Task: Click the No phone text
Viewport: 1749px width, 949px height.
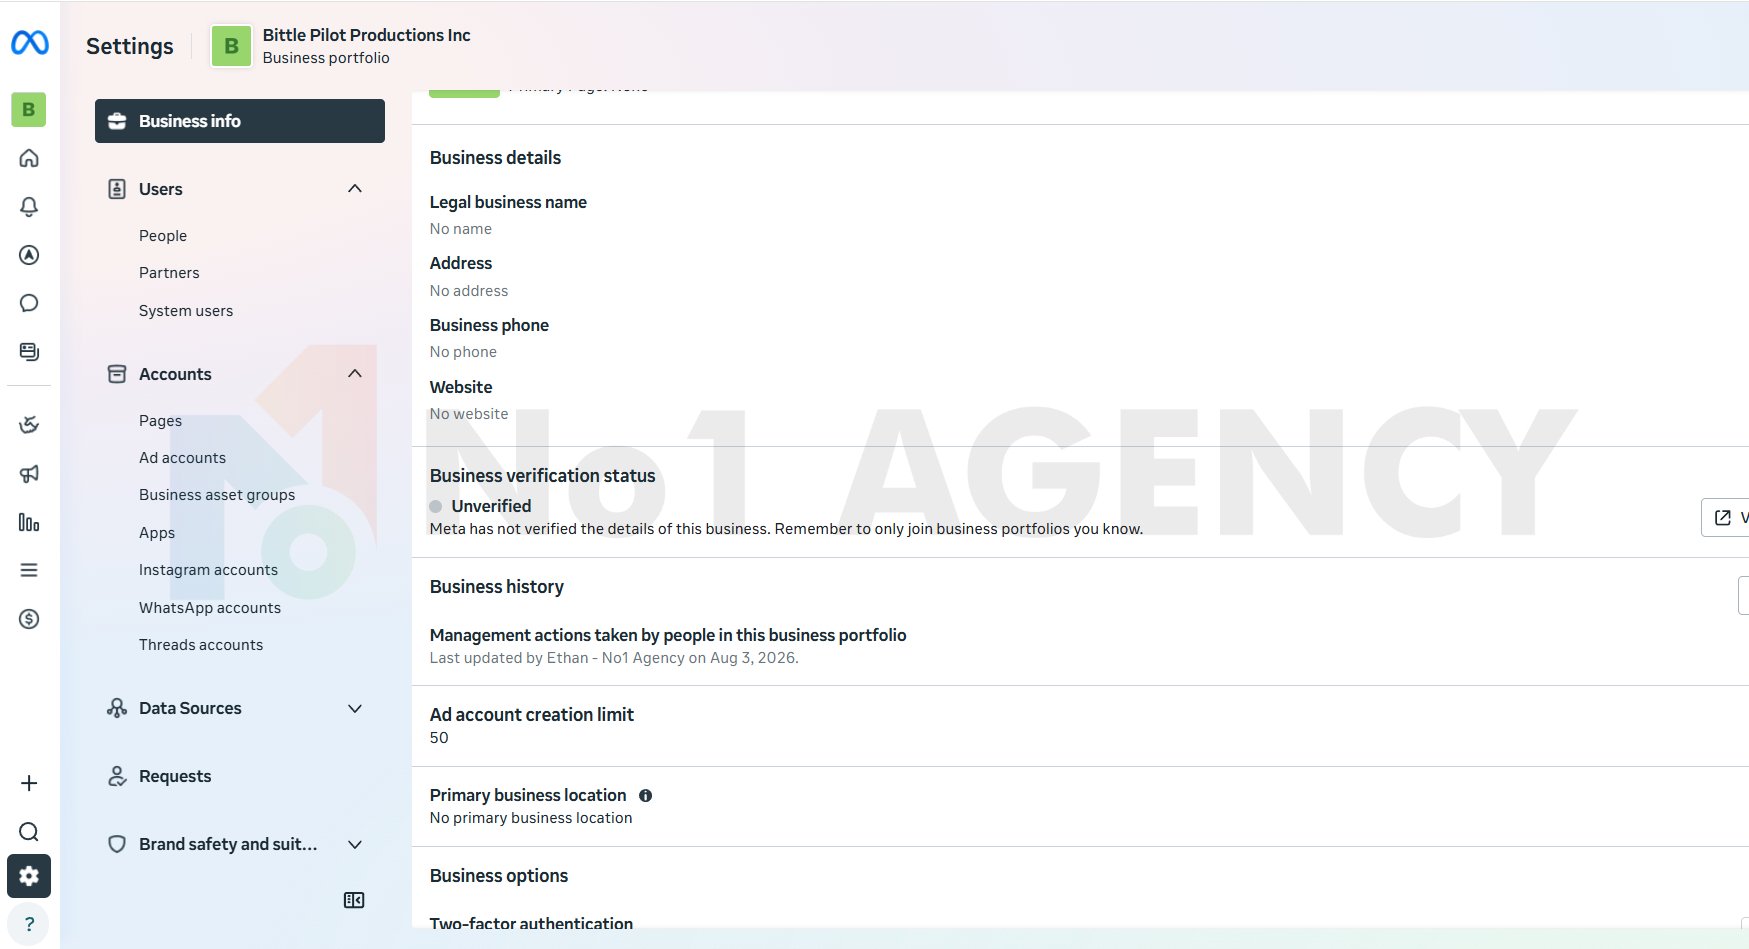Action: coord(463,352)
